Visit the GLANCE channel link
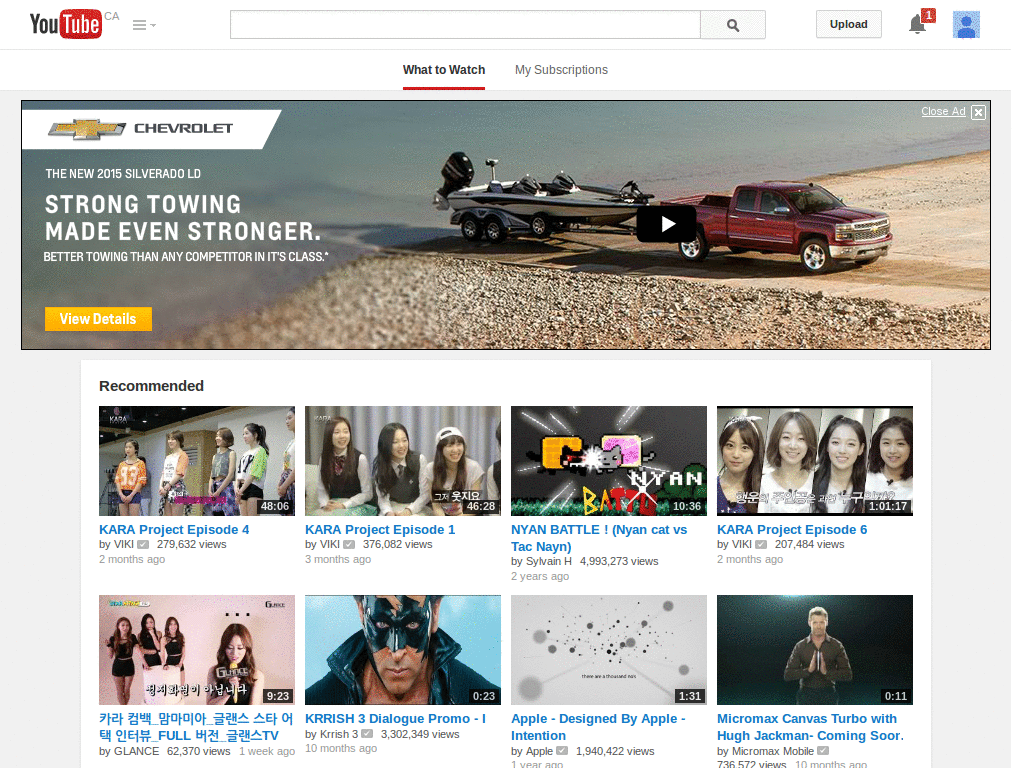This screenshot has height=768, width=1024. click(x=136, y=751)
